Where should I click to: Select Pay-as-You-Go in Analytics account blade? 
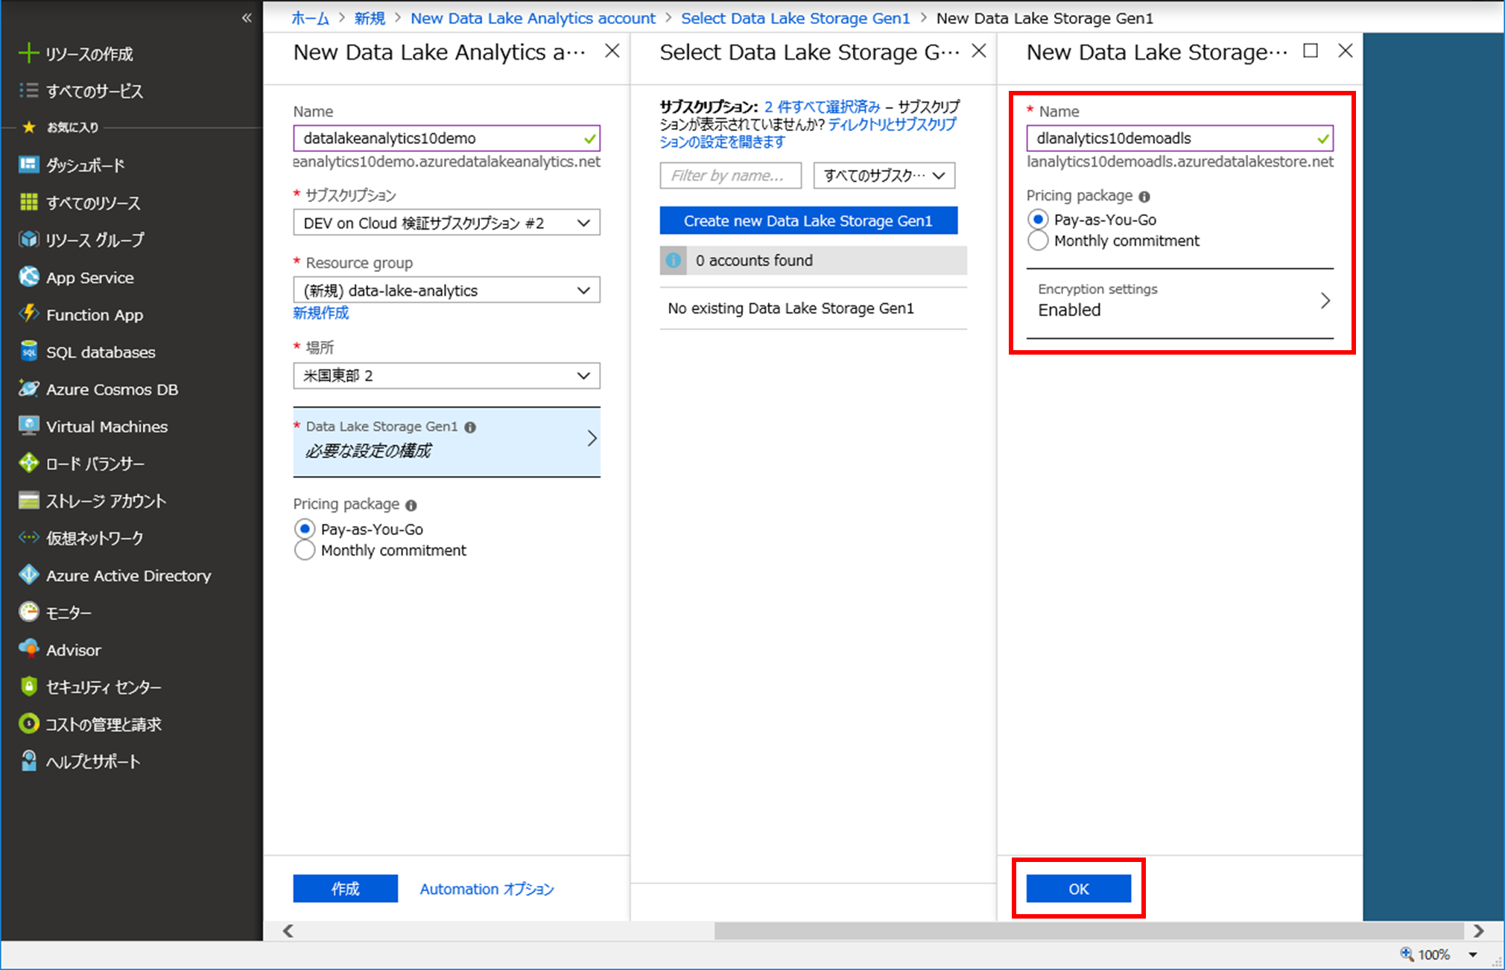click(x=305, y=529)
